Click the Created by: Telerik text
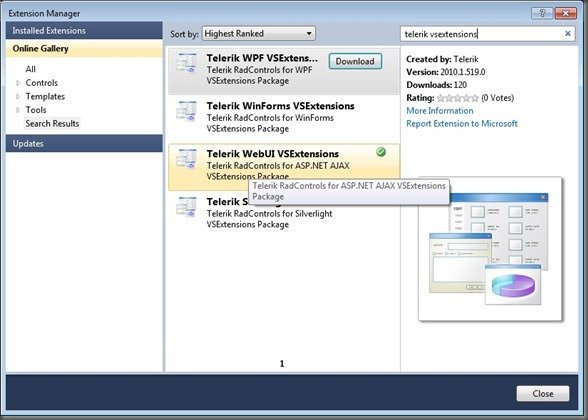588x420 pixels. [x=442, y=59]
